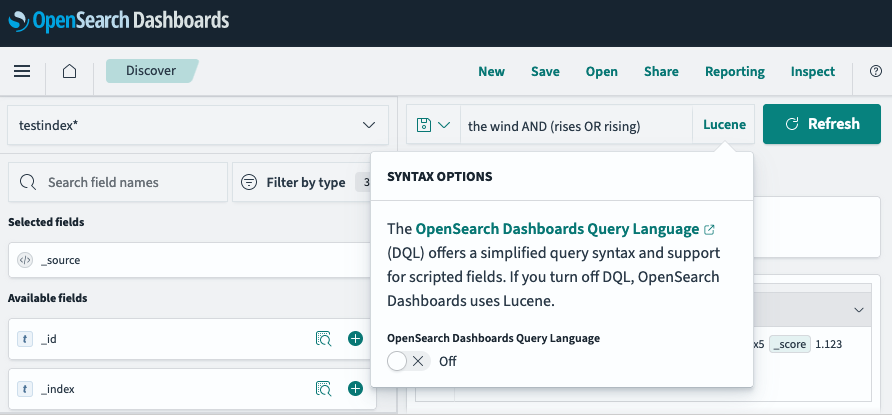Click the OpenSearch Dashboards logo

point(118,20)
